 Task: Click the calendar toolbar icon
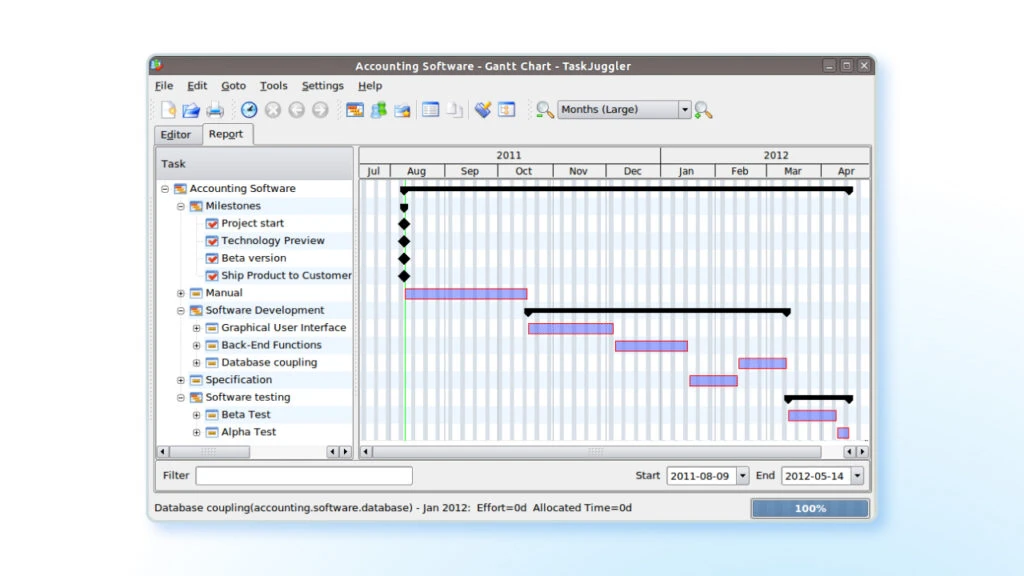(507, 110)
